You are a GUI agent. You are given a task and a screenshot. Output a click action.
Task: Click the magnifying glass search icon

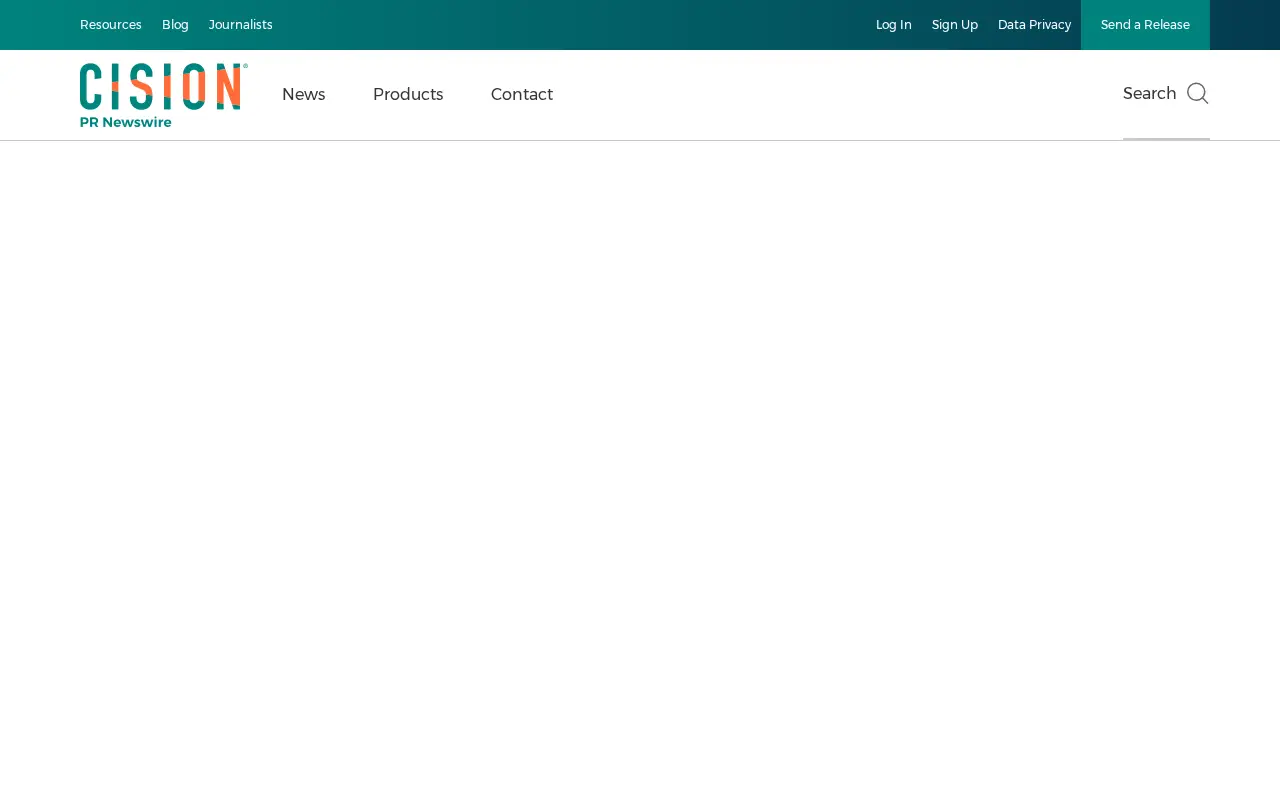tap(1198, 93)
